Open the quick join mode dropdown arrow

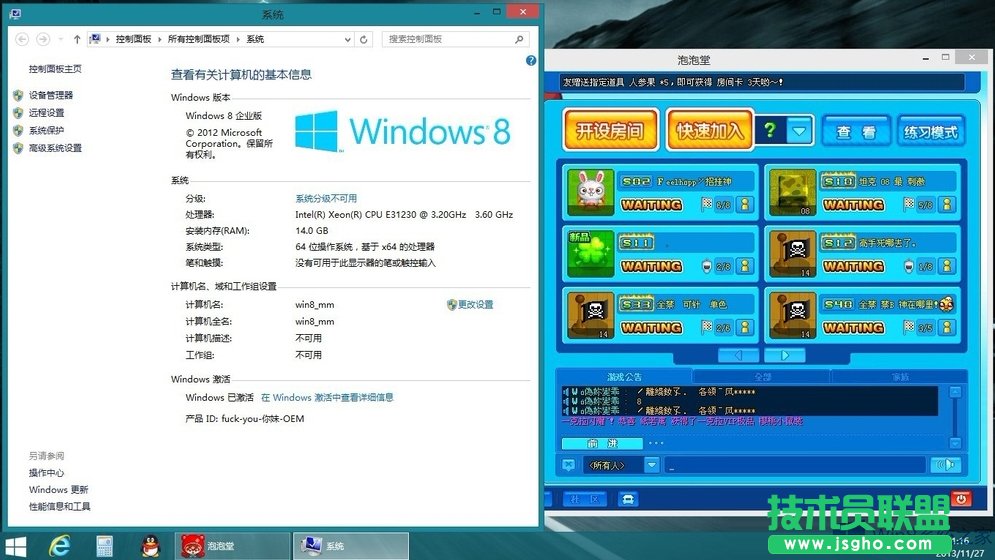point(799,131)
